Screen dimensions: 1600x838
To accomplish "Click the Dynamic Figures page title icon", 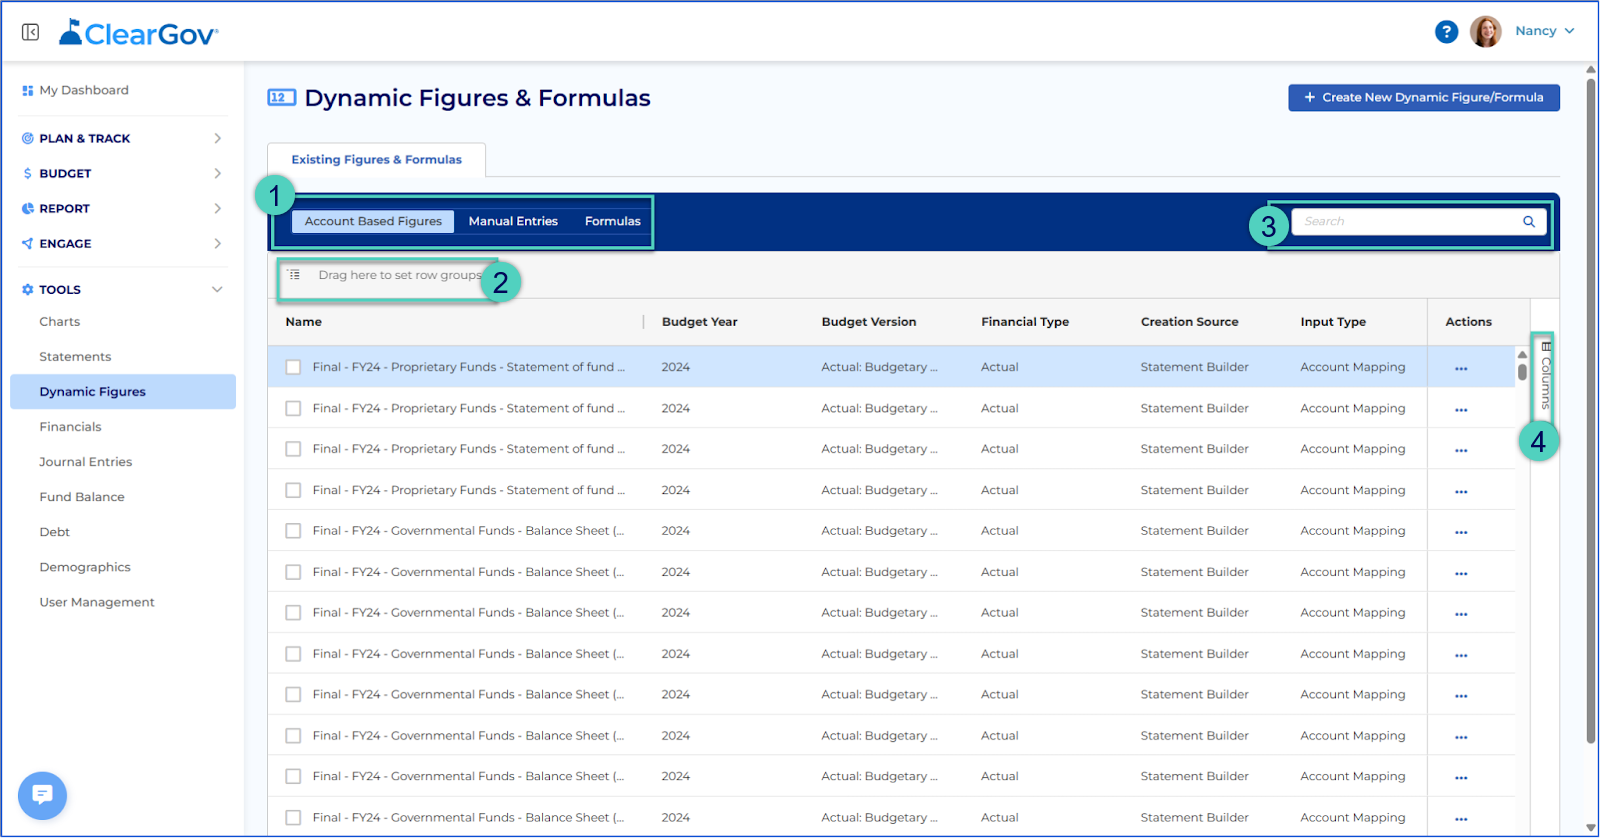I will [x=281, y=98].
